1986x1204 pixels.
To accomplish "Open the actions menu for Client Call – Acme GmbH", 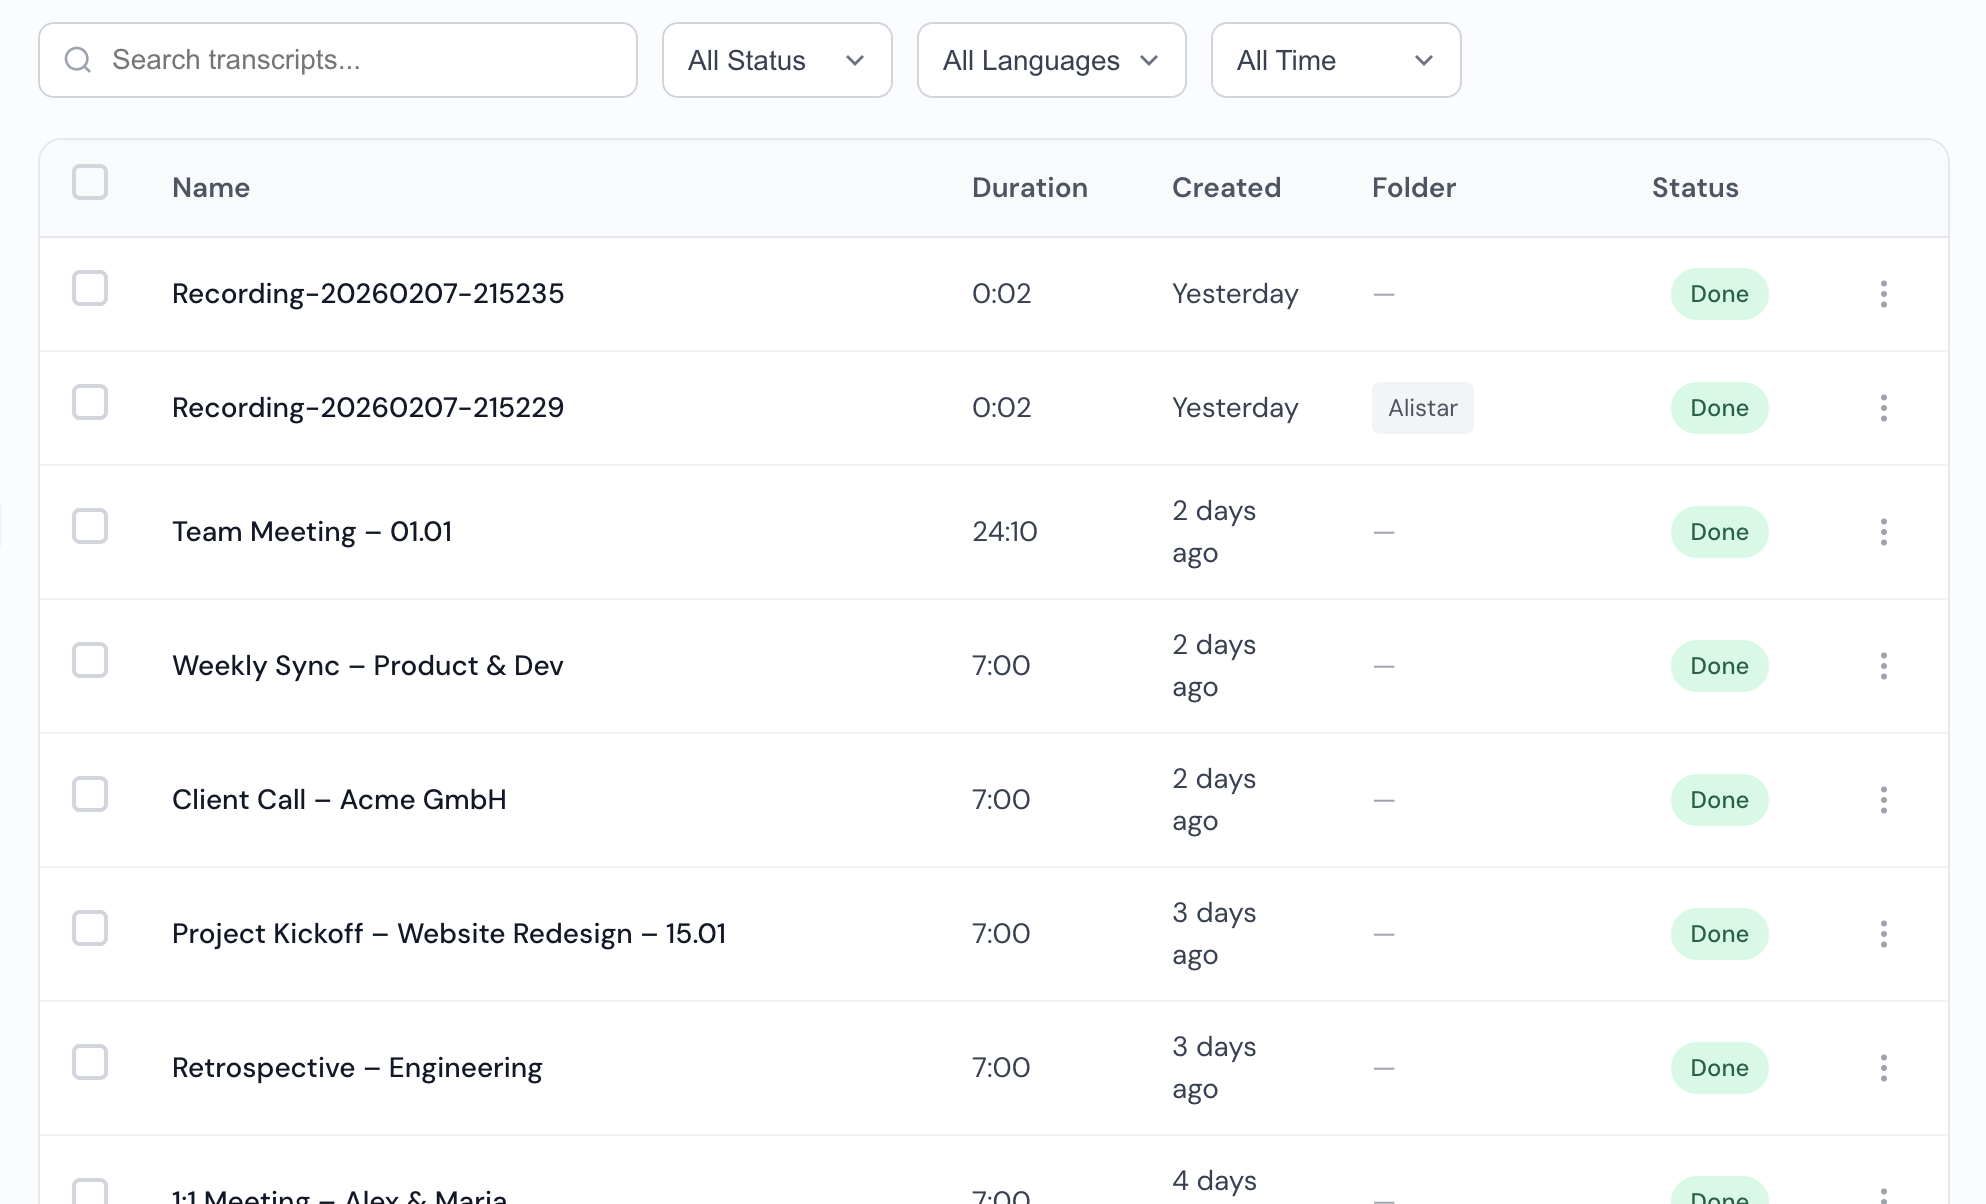I will (x=1884, y=799).
